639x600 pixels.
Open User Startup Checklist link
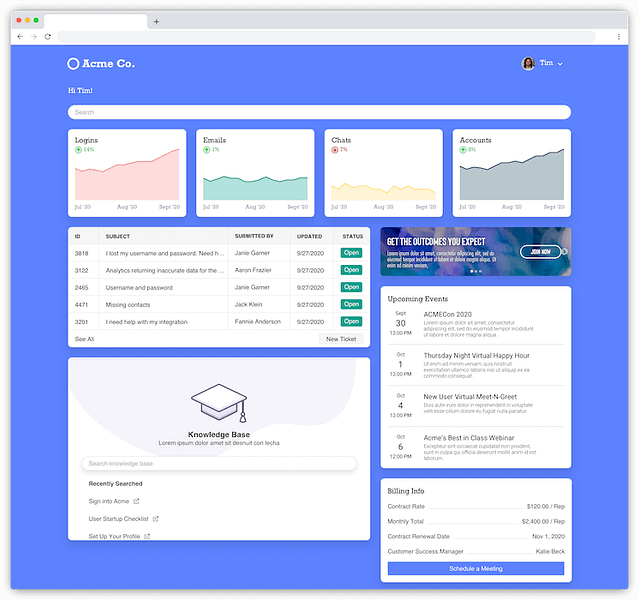119,518
